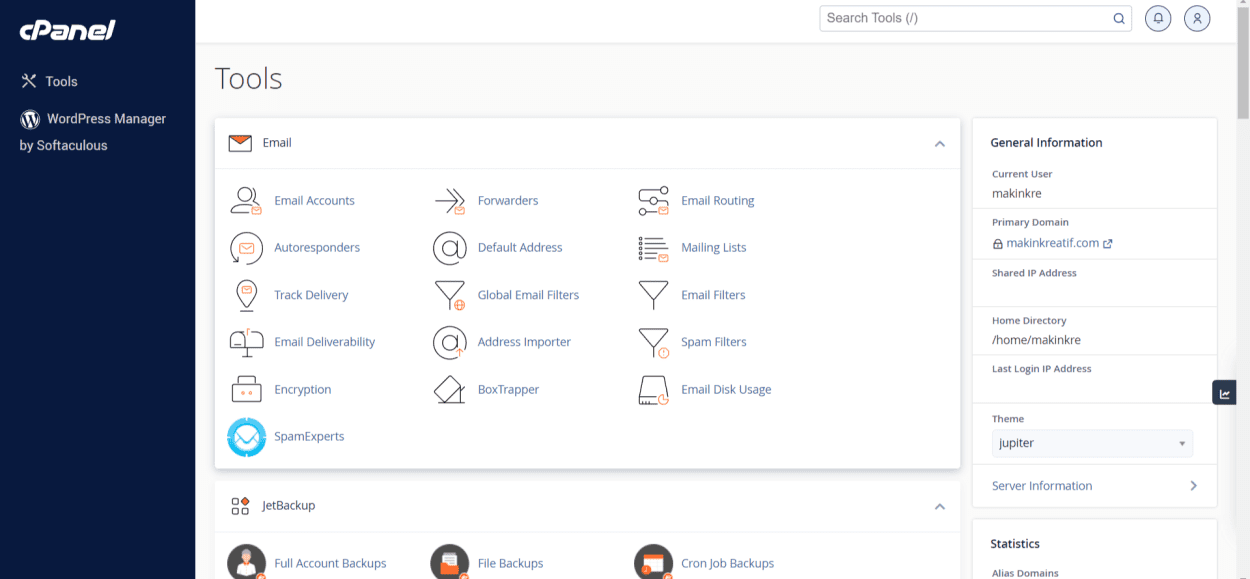The image size is (1250, 579).
Task: Open the user account icon
Action: click(1197, 18)
